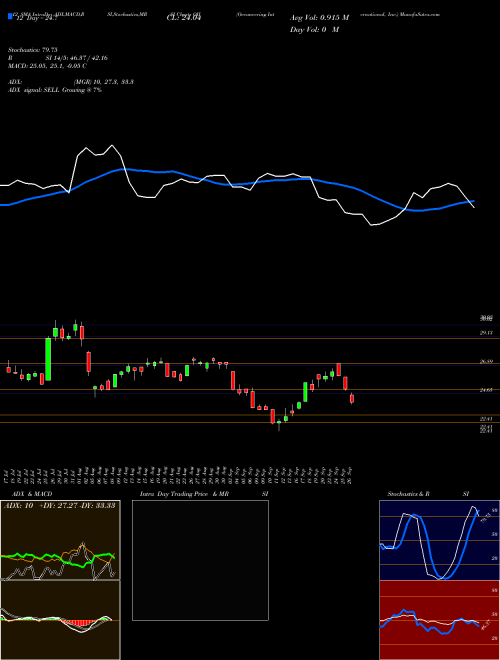The height and width of the screenshot is (660, 500).
Task: Click the '(MGR) 10, 27.3, 33.3' ADX values
Action: pyautogui.click(x=104, y=82)
